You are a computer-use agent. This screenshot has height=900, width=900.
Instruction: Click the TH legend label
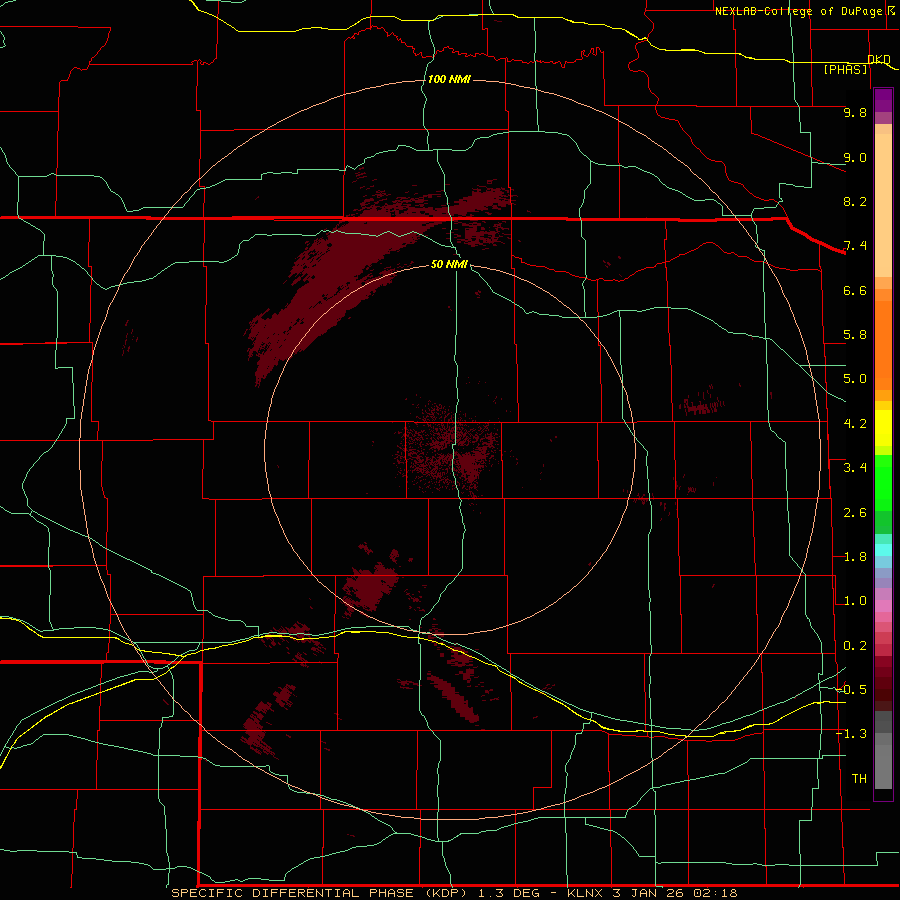click(859, 779)
